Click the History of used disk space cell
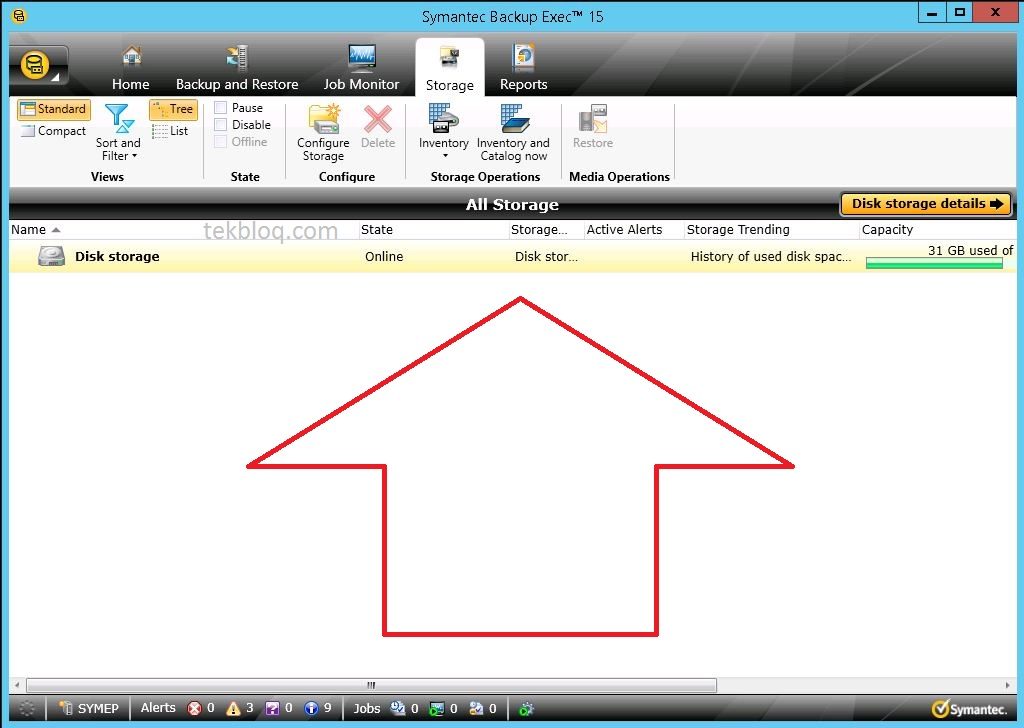This screenshot has height=728, width=1024. pyautogui.click(x=771, y=257)
